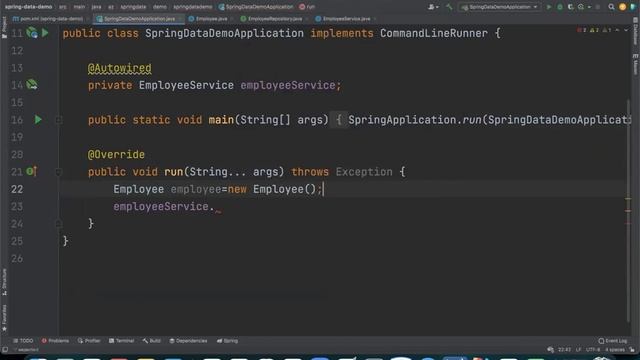
Task: Click the Stop button in toolbar
Action: (598, 7)
